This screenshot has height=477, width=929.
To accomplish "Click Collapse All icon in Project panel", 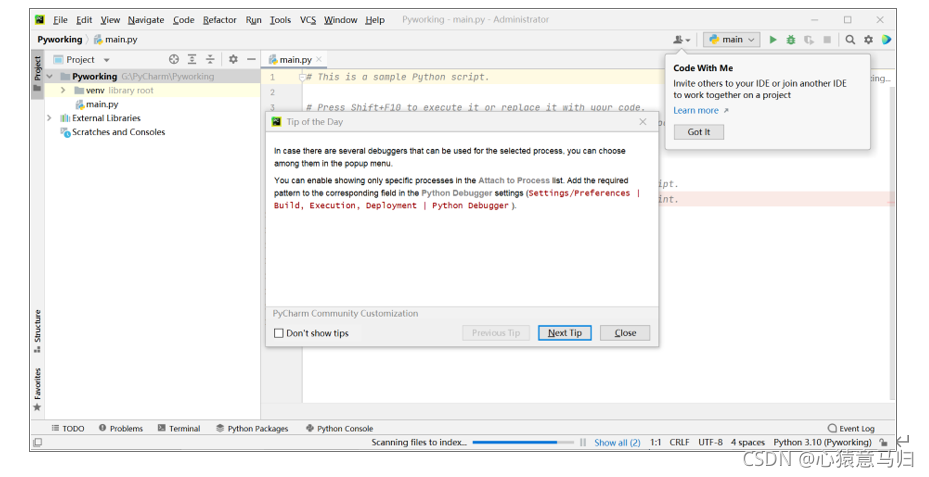I will [x=210, y=59].
